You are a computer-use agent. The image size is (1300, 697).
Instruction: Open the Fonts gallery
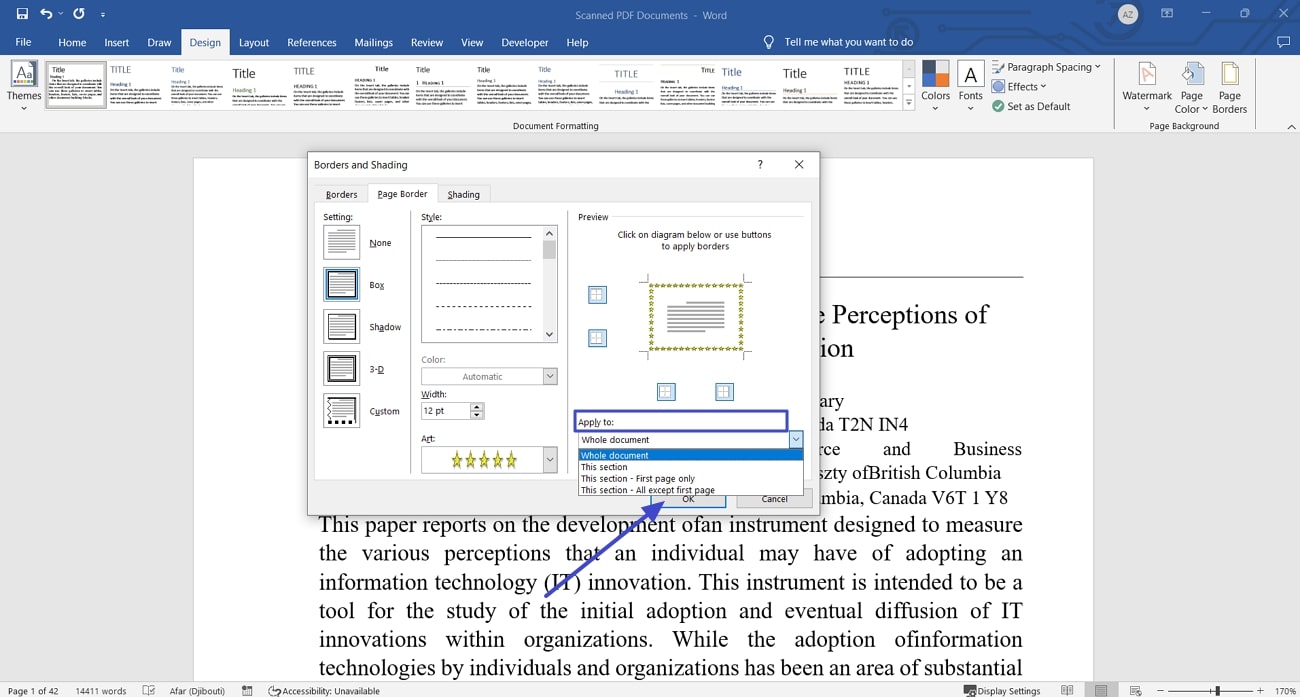[x=970, y=85]
